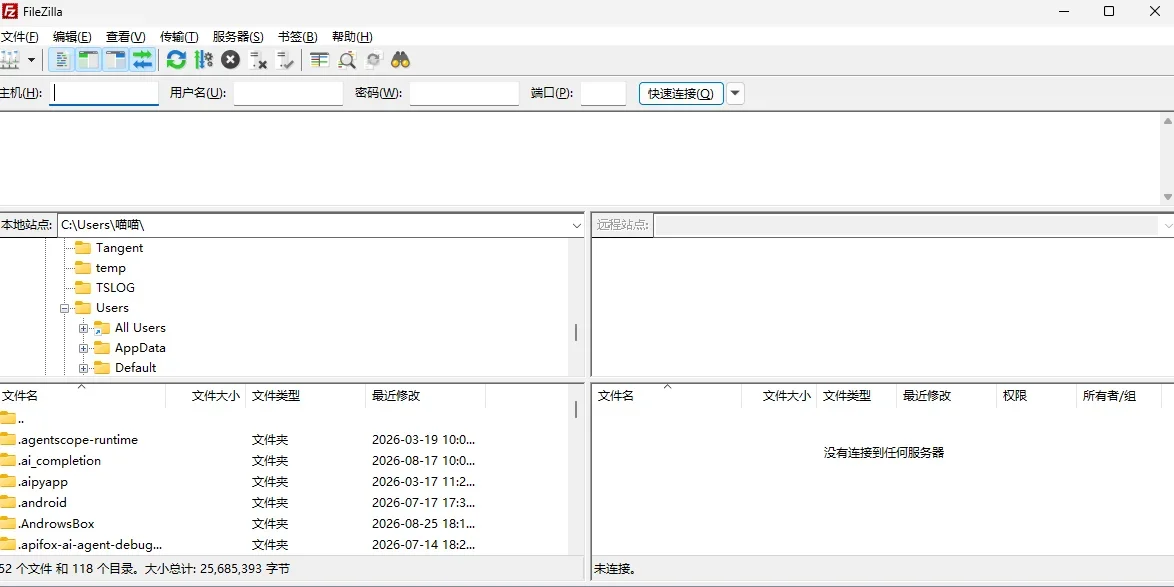The height and width of the screenshot is (587, 1174).
Task: Collapse the Users folder tree node
Action: click(x=65, y=308)
